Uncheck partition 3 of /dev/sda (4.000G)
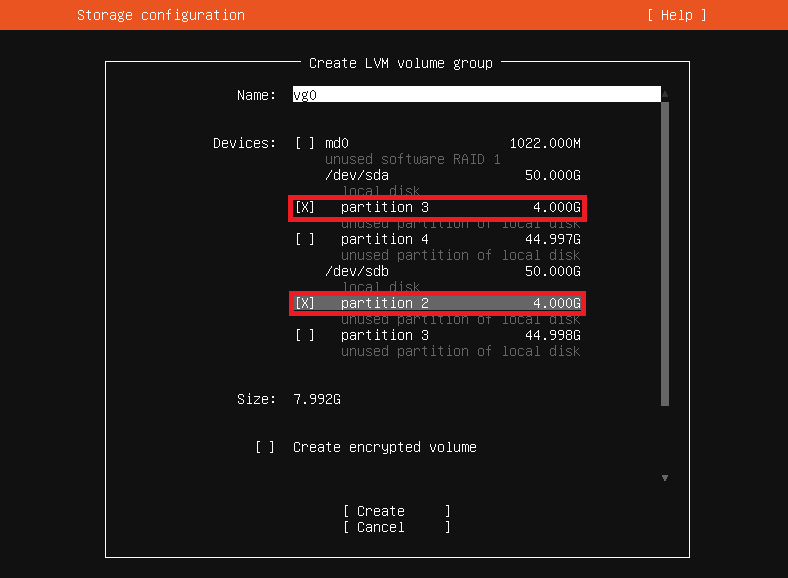Viewport: 788px width, 578px height. coord(305,207)
